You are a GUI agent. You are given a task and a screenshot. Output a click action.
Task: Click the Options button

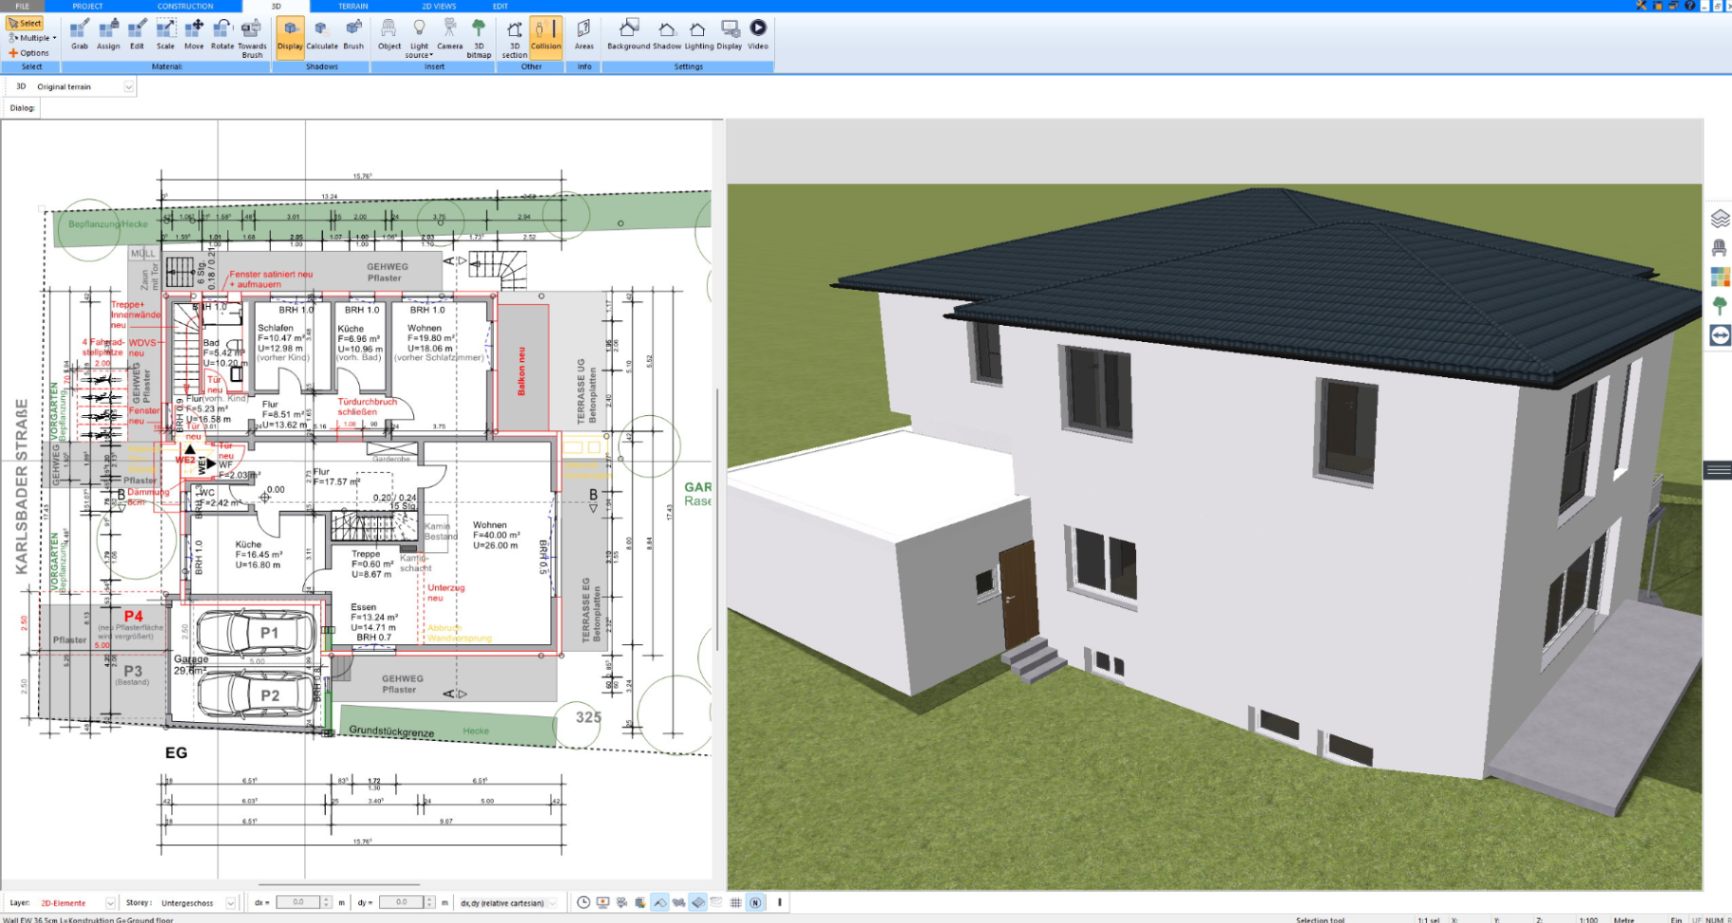(x=29, y=53)
